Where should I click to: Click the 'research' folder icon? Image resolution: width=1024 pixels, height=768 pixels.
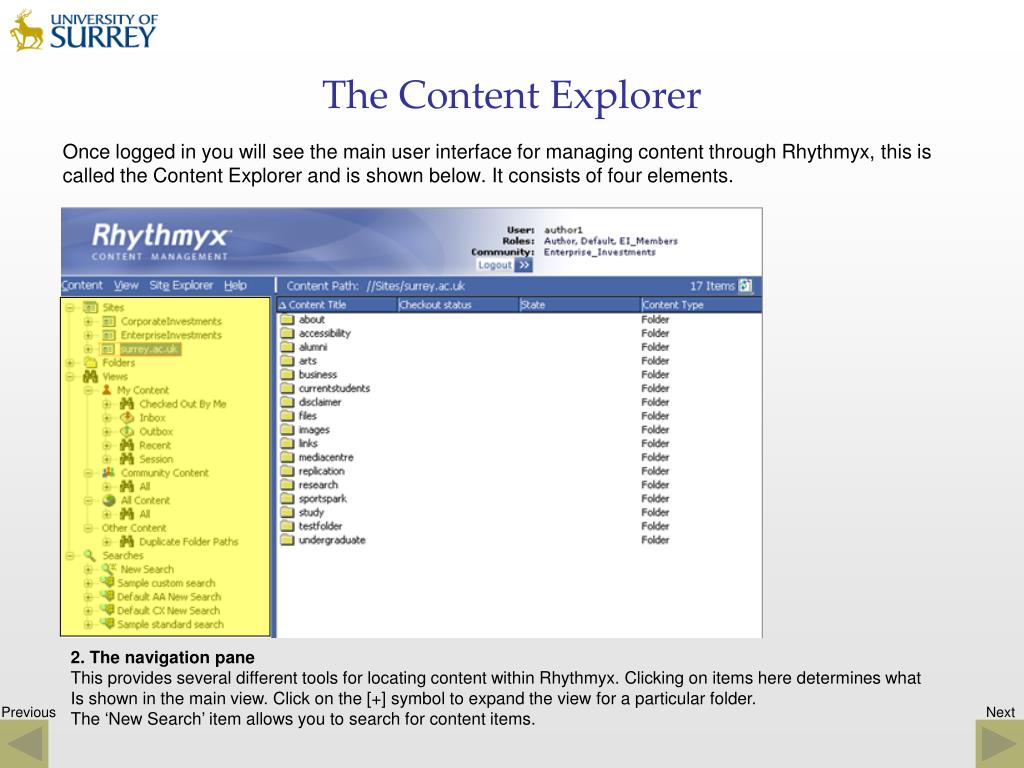tap(287, 485)
